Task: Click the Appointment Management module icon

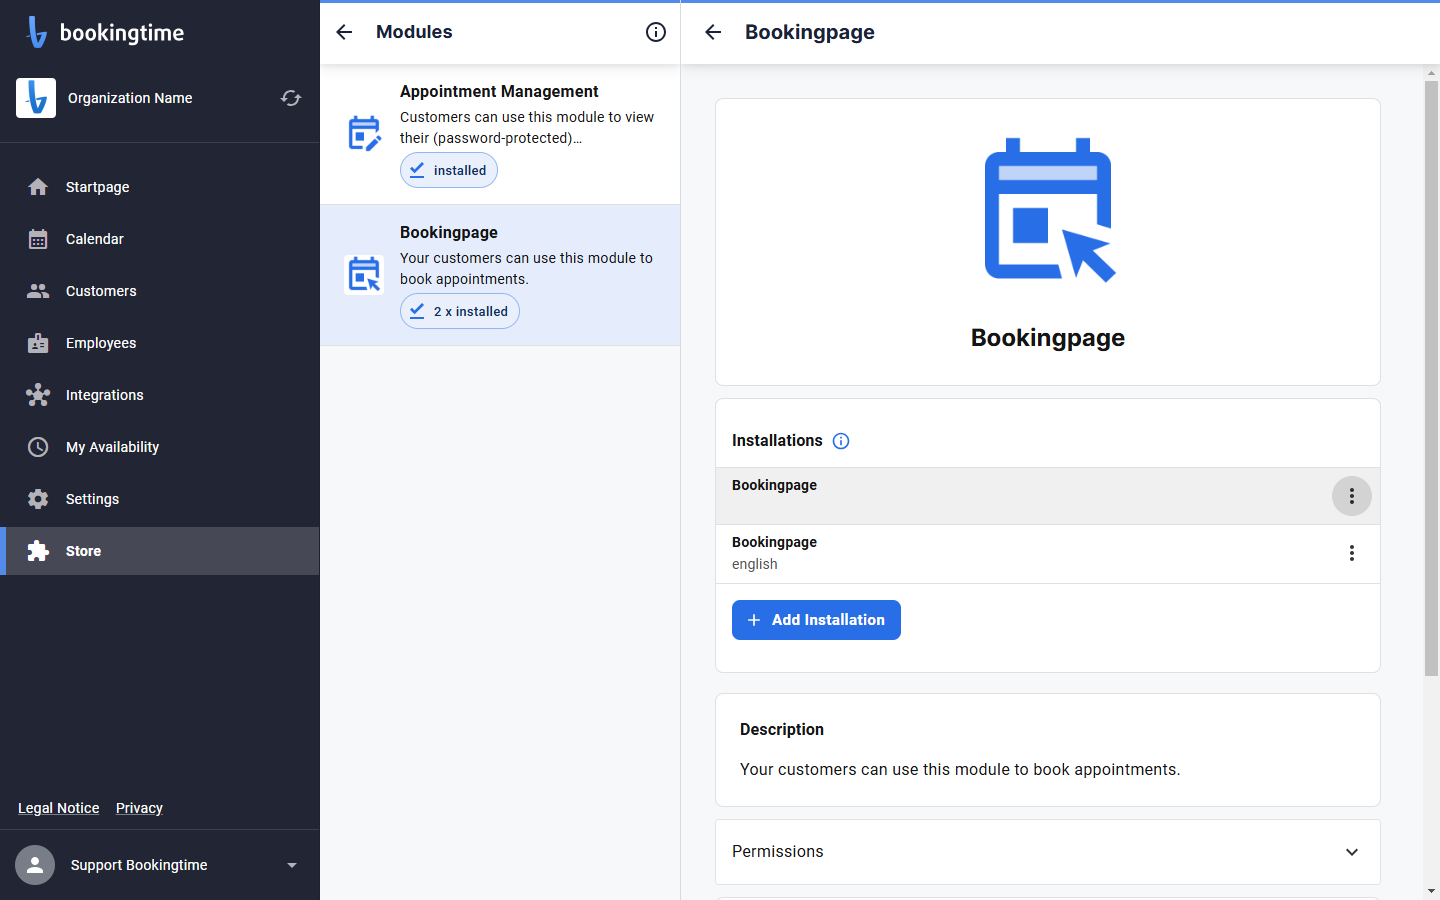Action: pos(364,133)
